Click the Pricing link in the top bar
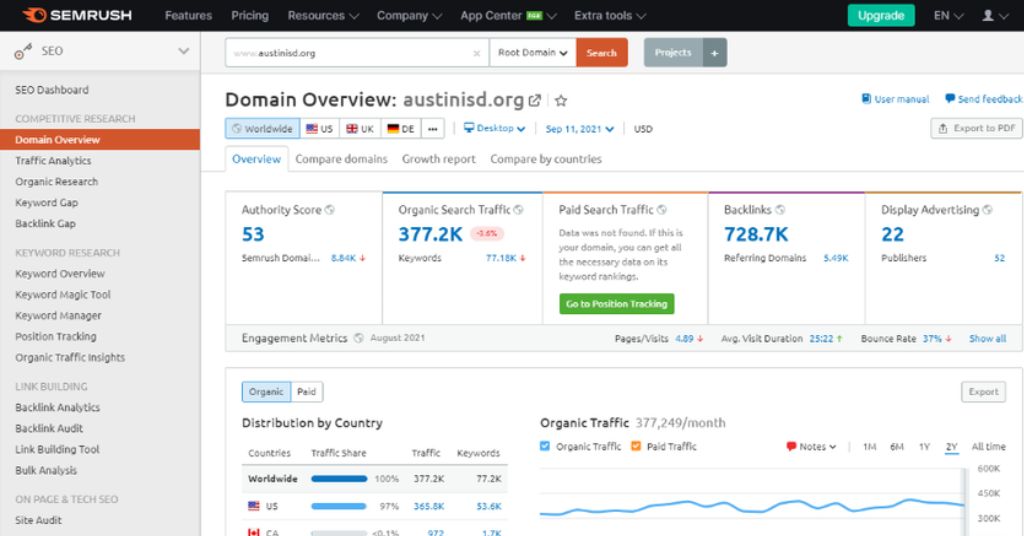The image size is (1024, 536). (249, 16)
